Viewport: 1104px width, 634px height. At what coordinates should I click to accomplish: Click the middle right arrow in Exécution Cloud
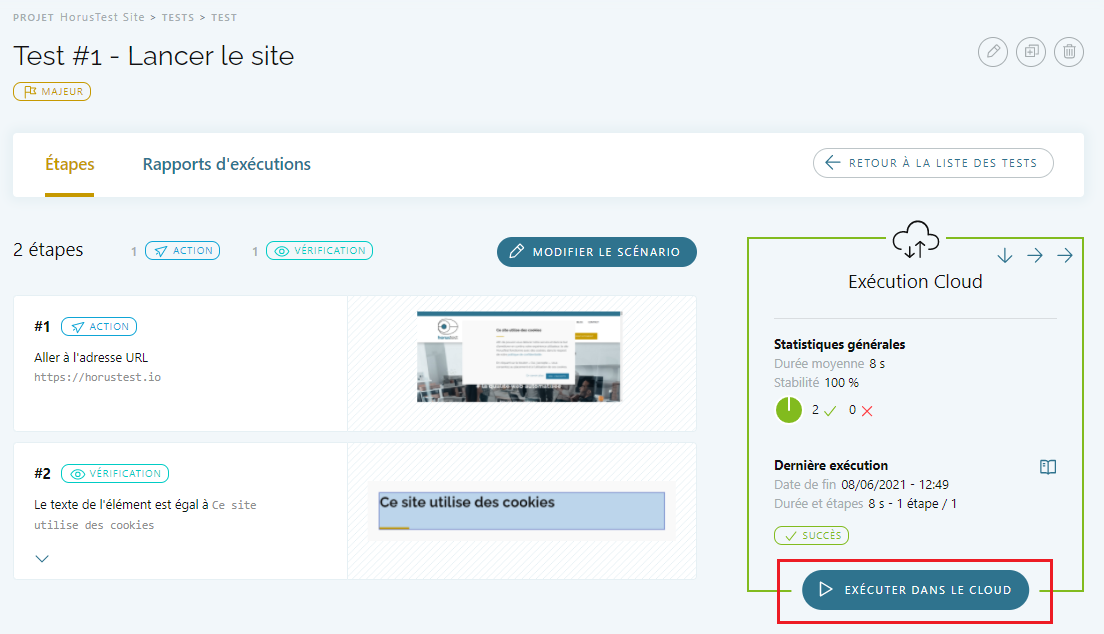(1035, 256)
